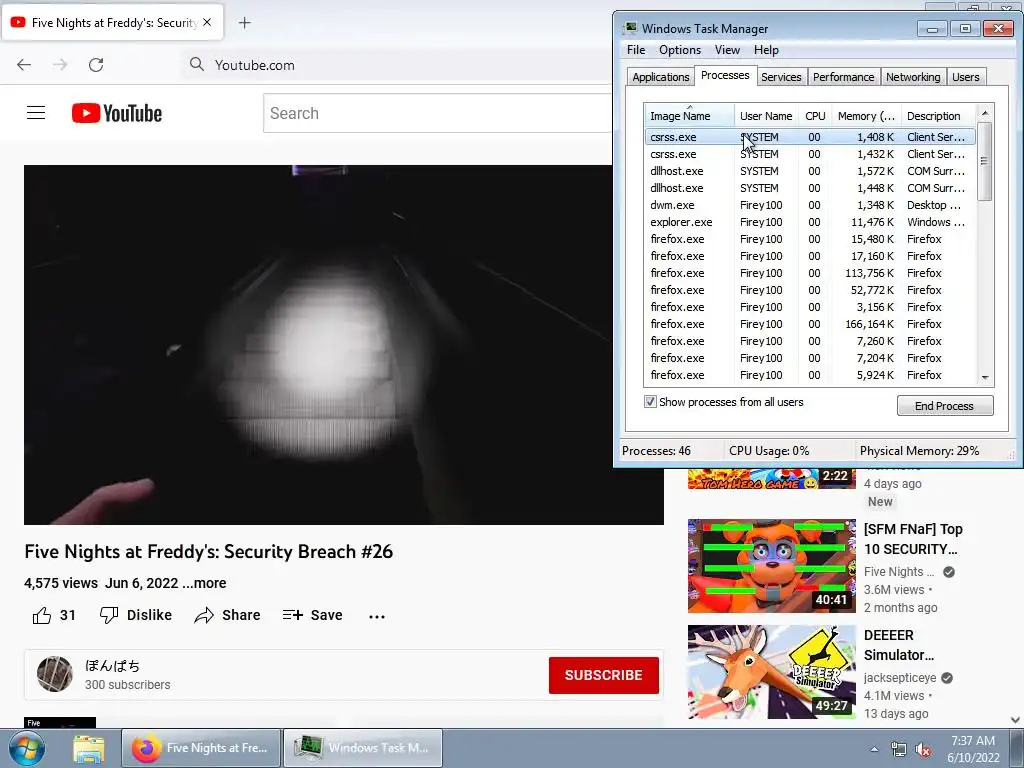This screenshot has width=1024, height=768.
Task: Open the Help menu in Task Manager
Action: coord(766,50)
